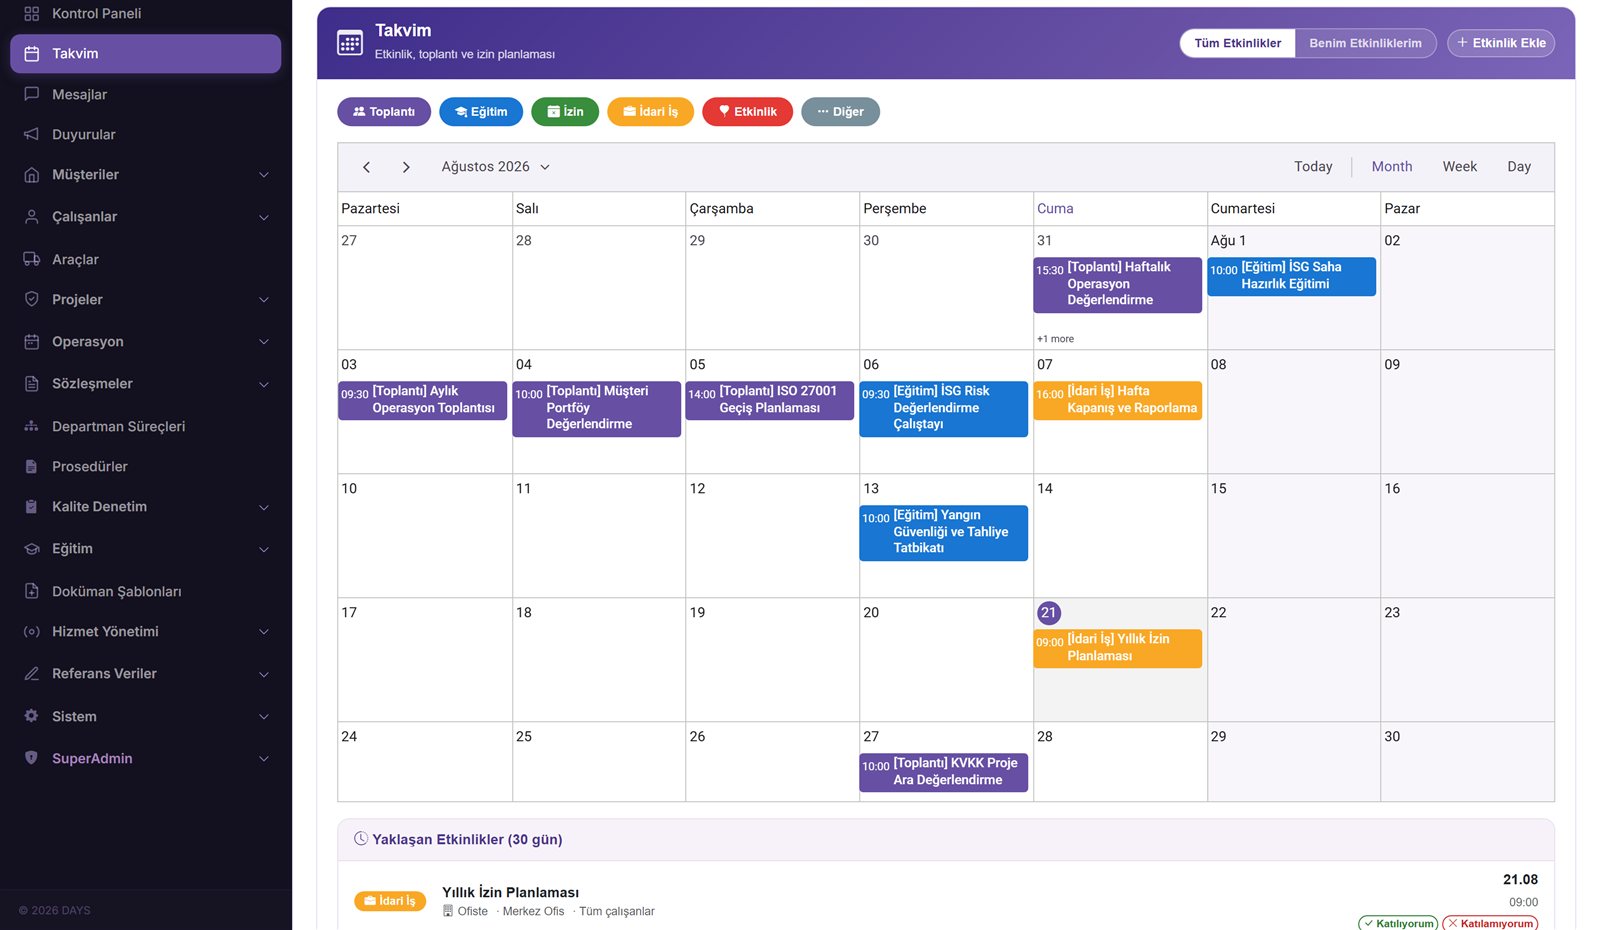This screenshot has height=930, width=1600.
Task: Open the Duyurular megaphone icon
Action: pyautogui.click(x=31, y=134)
